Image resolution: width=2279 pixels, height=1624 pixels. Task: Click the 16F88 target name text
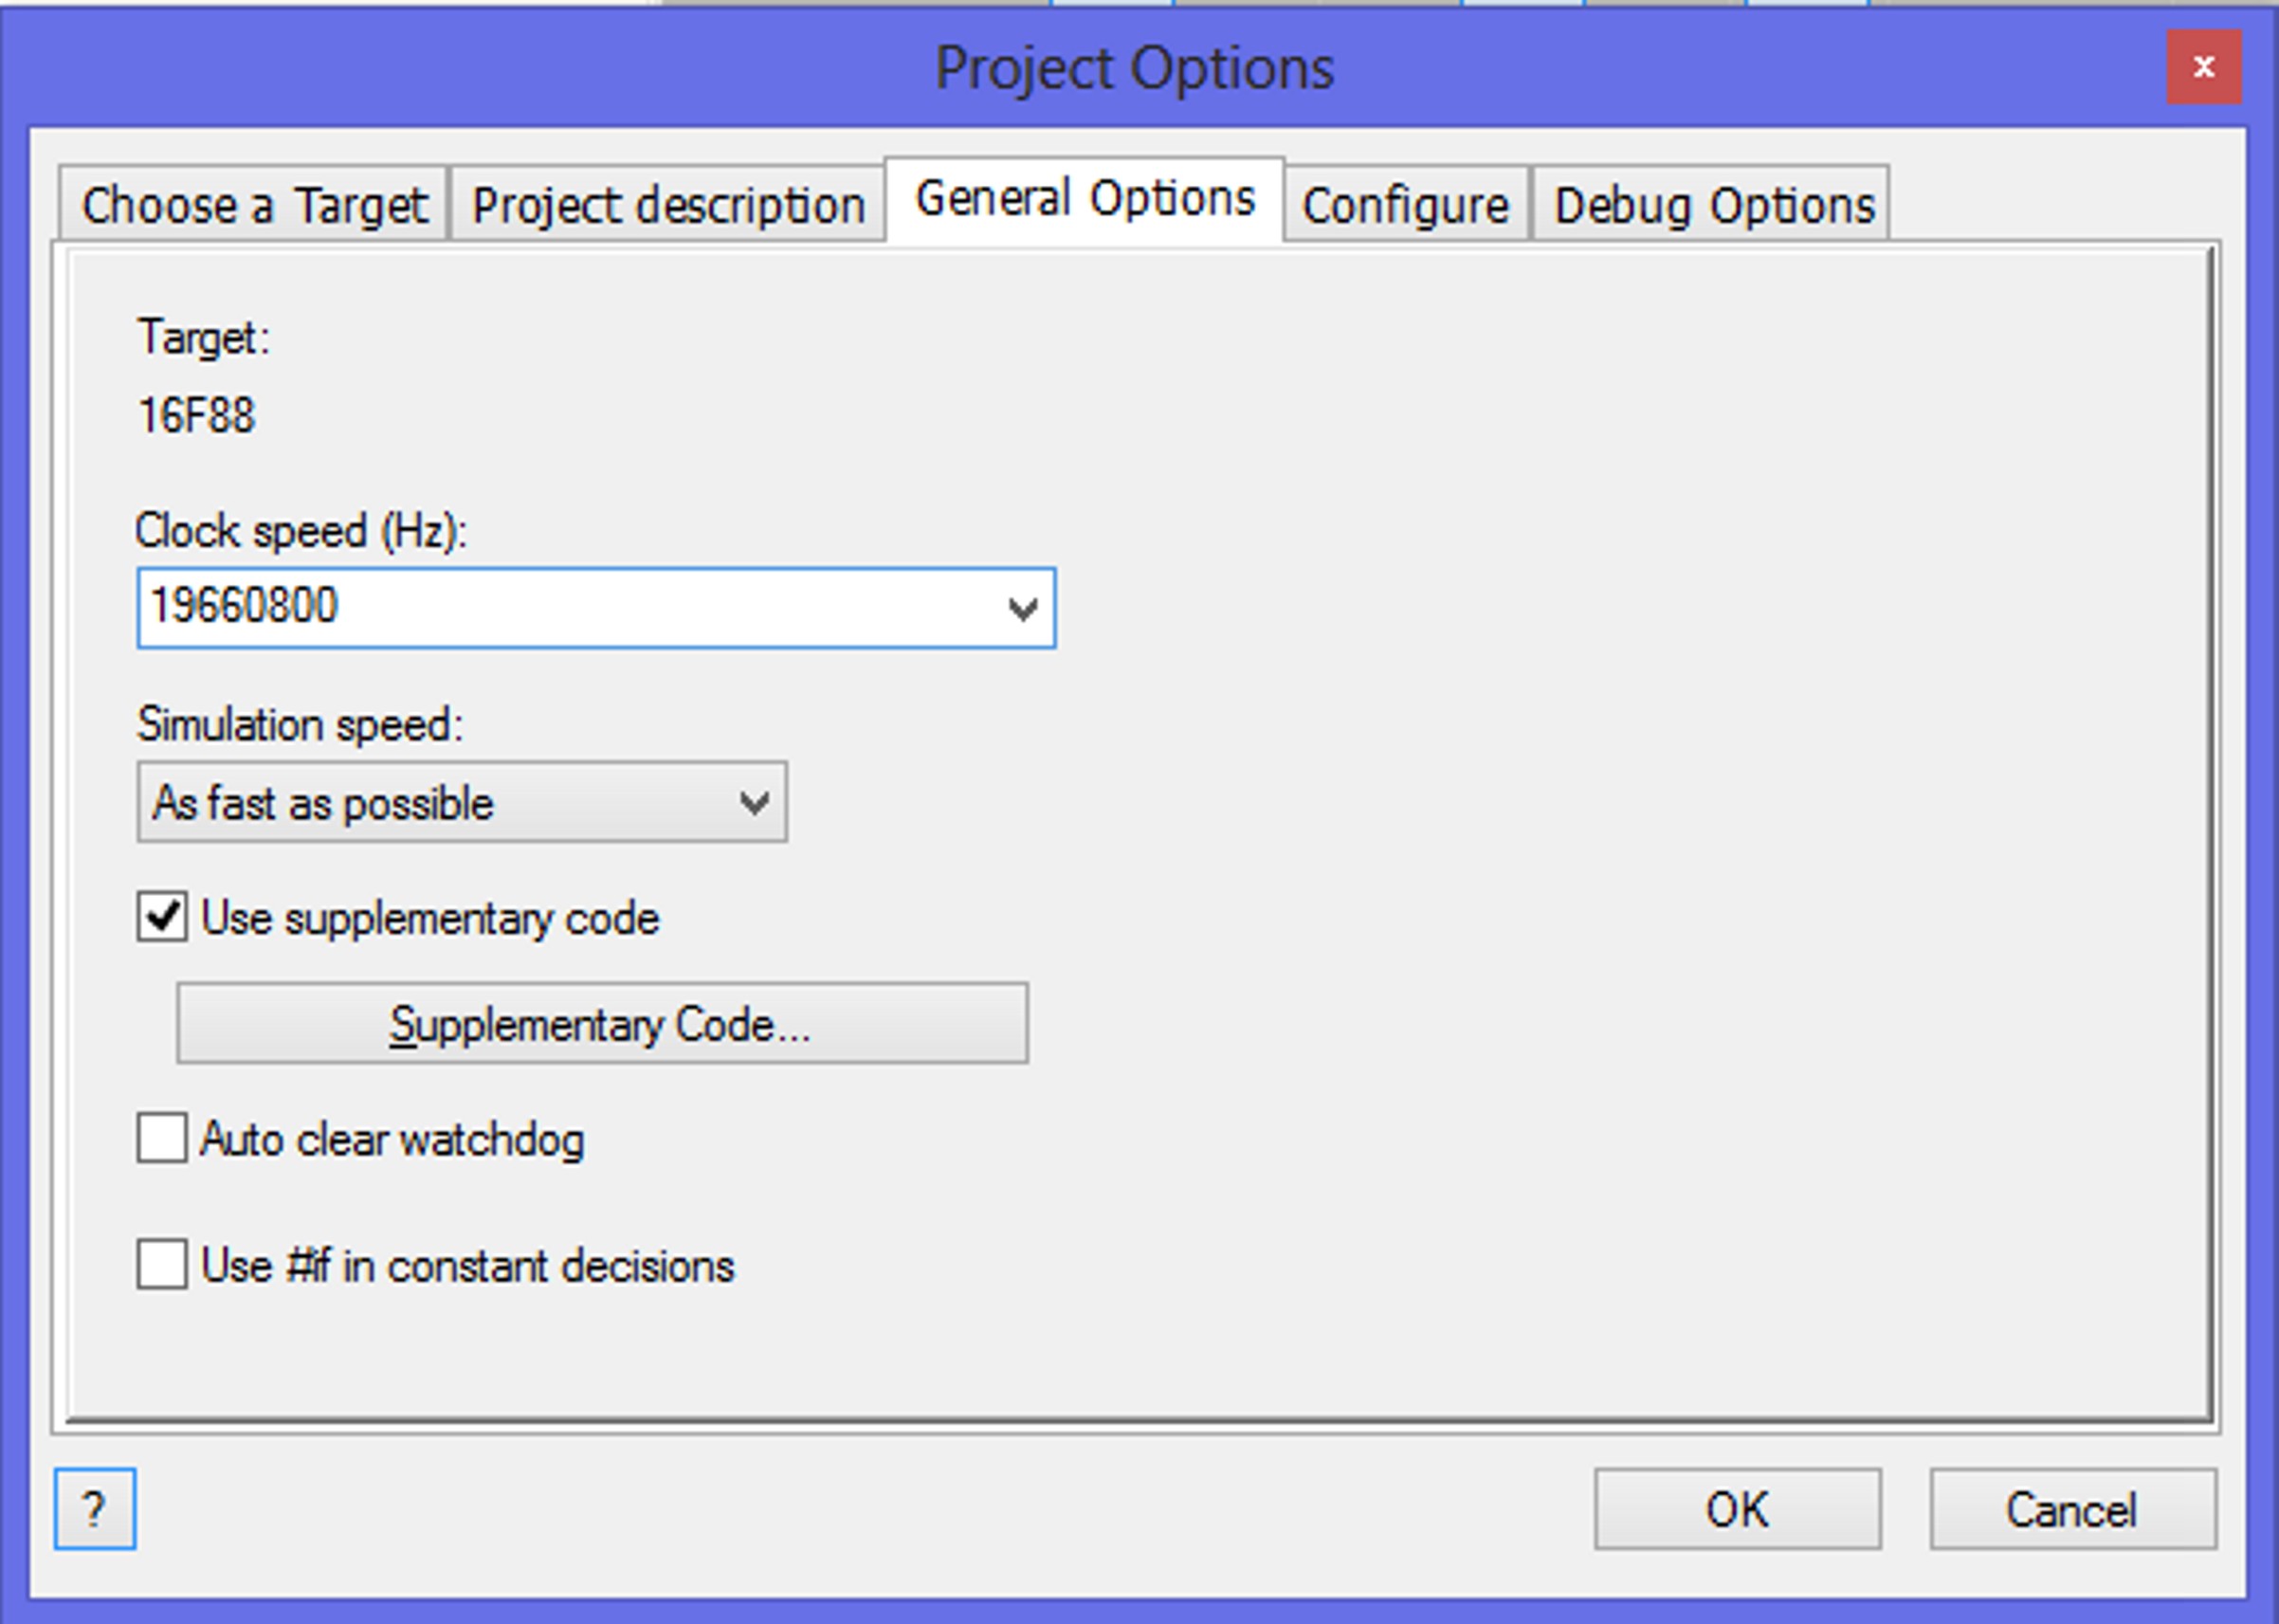tap(197, 415)
